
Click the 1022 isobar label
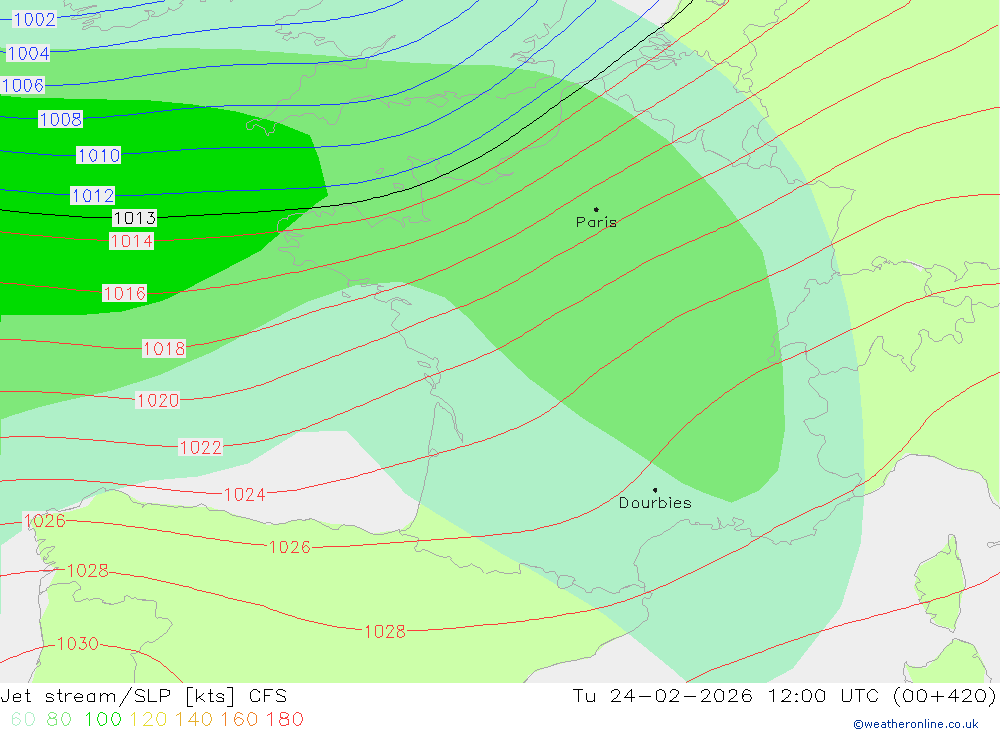tap(201, 448)
